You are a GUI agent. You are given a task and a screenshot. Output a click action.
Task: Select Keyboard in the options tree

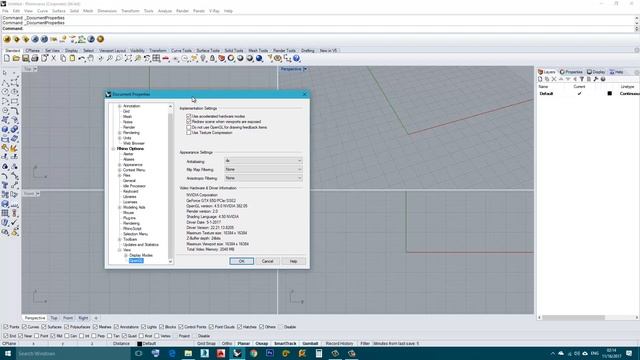point(131,191)
